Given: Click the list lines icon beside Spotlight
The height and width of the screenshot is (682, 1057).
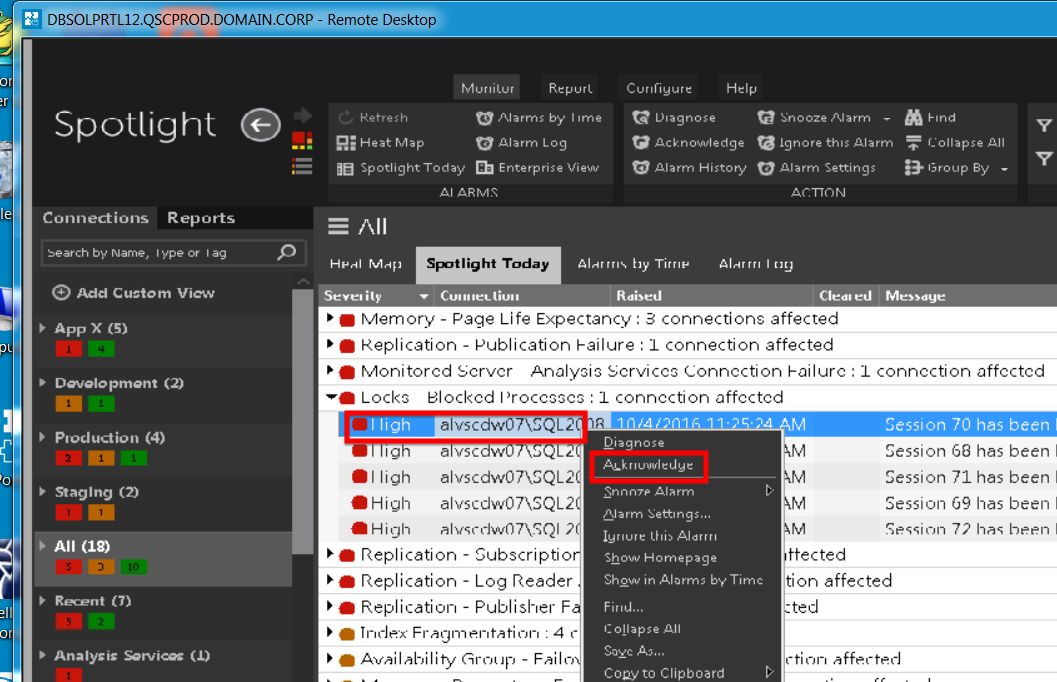Looking at the screenshot, I should tap(302, 166).
